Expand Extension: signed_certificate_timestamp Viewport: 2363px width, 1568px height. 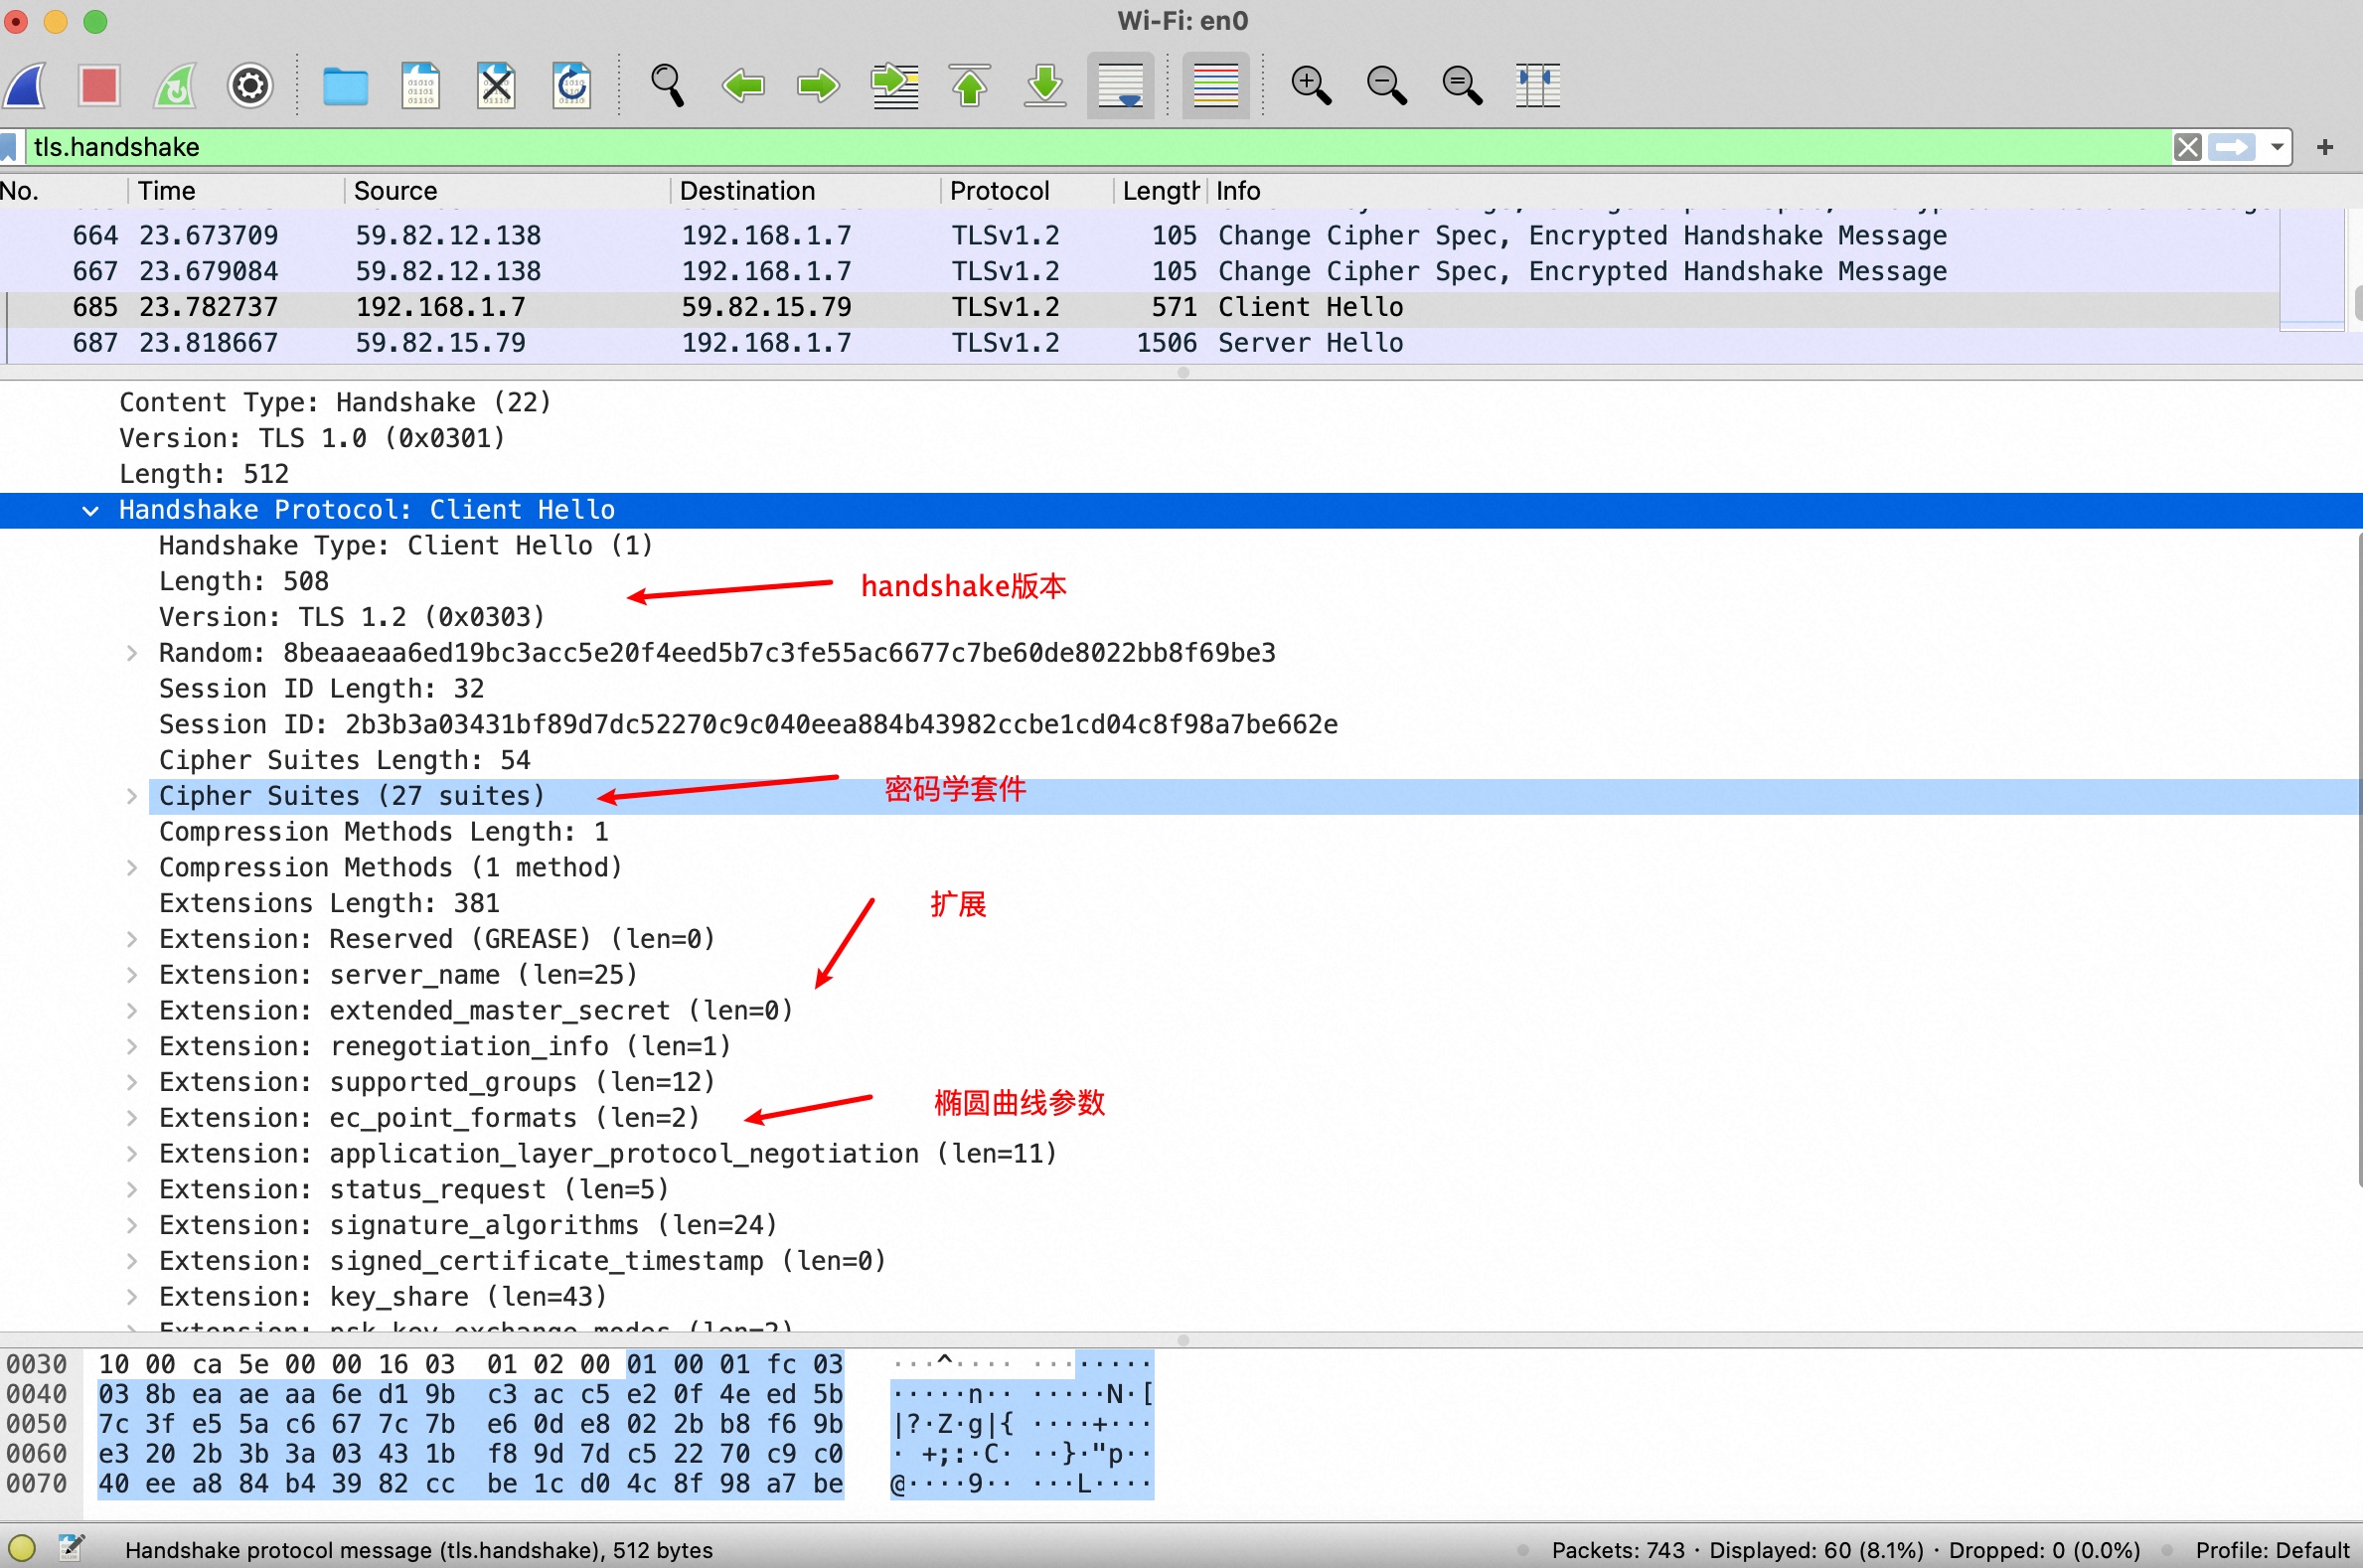tap(131, 1262)
